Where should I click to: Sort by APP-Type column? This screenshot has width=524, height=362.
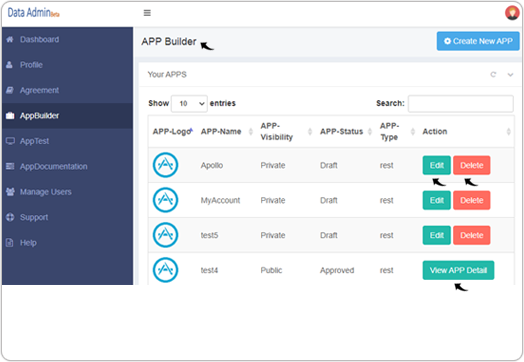397,131
